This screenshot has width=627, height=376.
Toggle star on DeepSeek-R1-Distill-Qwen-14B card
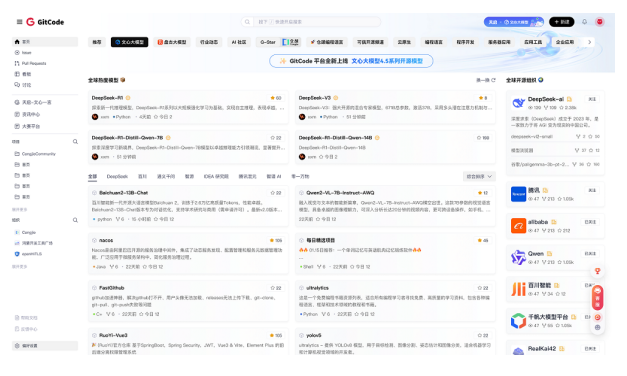tap(483, 138)
